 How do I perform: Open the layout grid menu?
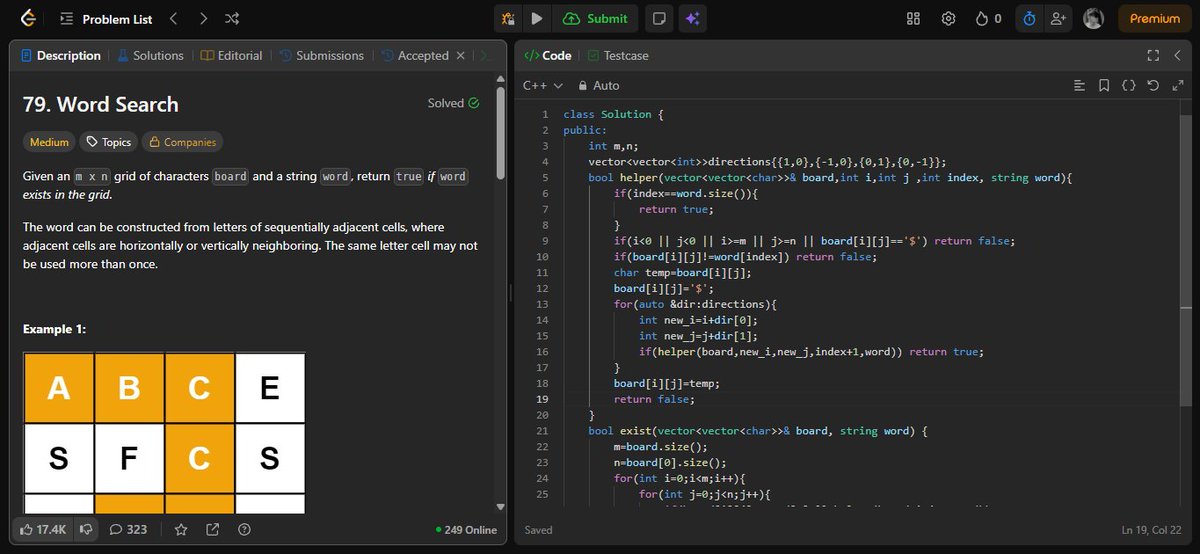[913, 18]
